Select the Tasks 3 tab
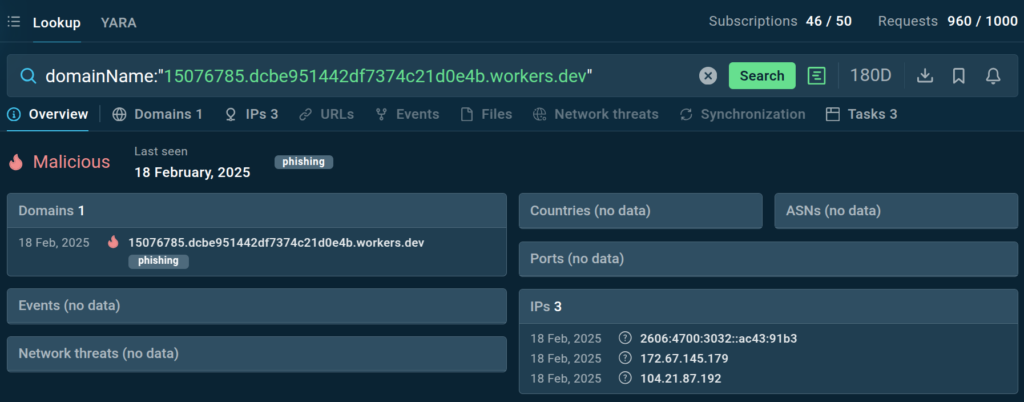The width and height of the screenshot is (1024, 402). click(x=861, y=114)
